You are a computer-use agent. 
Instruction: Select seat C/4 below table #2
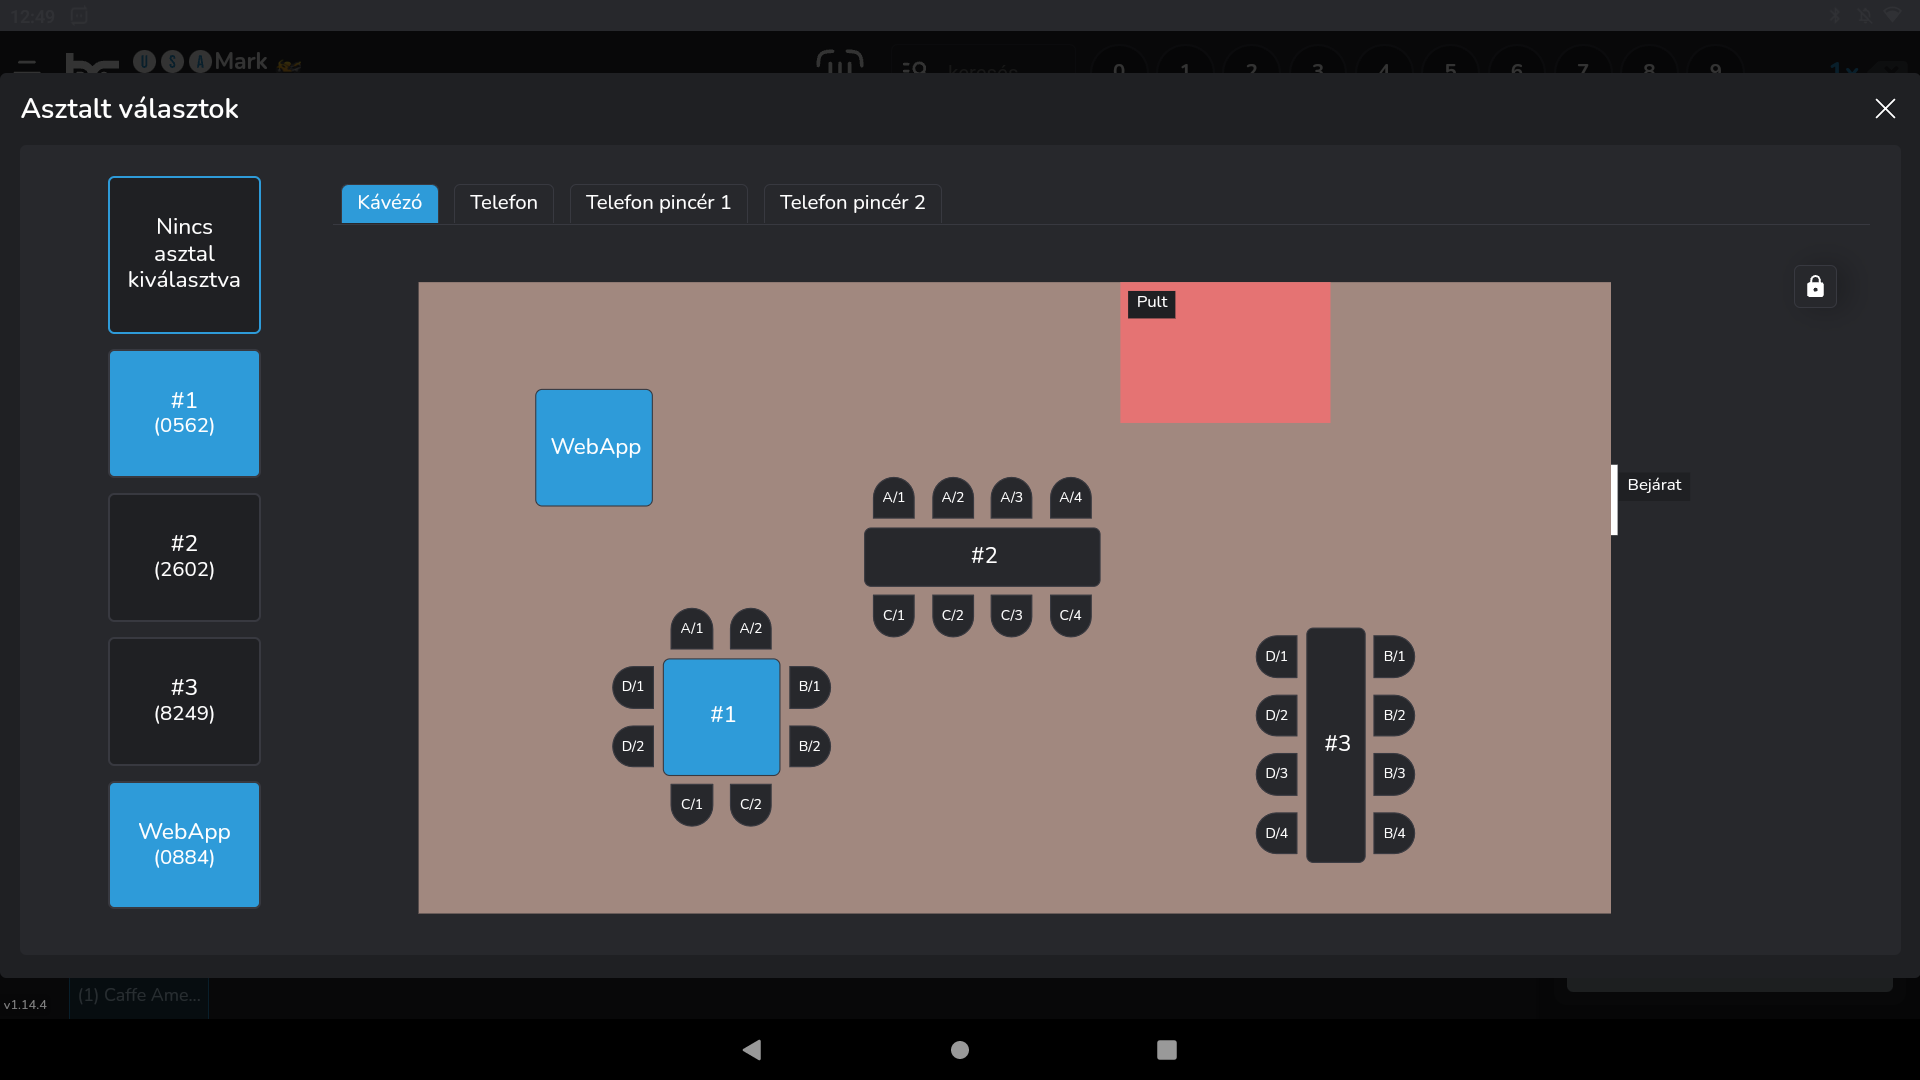click(1070, 615)
